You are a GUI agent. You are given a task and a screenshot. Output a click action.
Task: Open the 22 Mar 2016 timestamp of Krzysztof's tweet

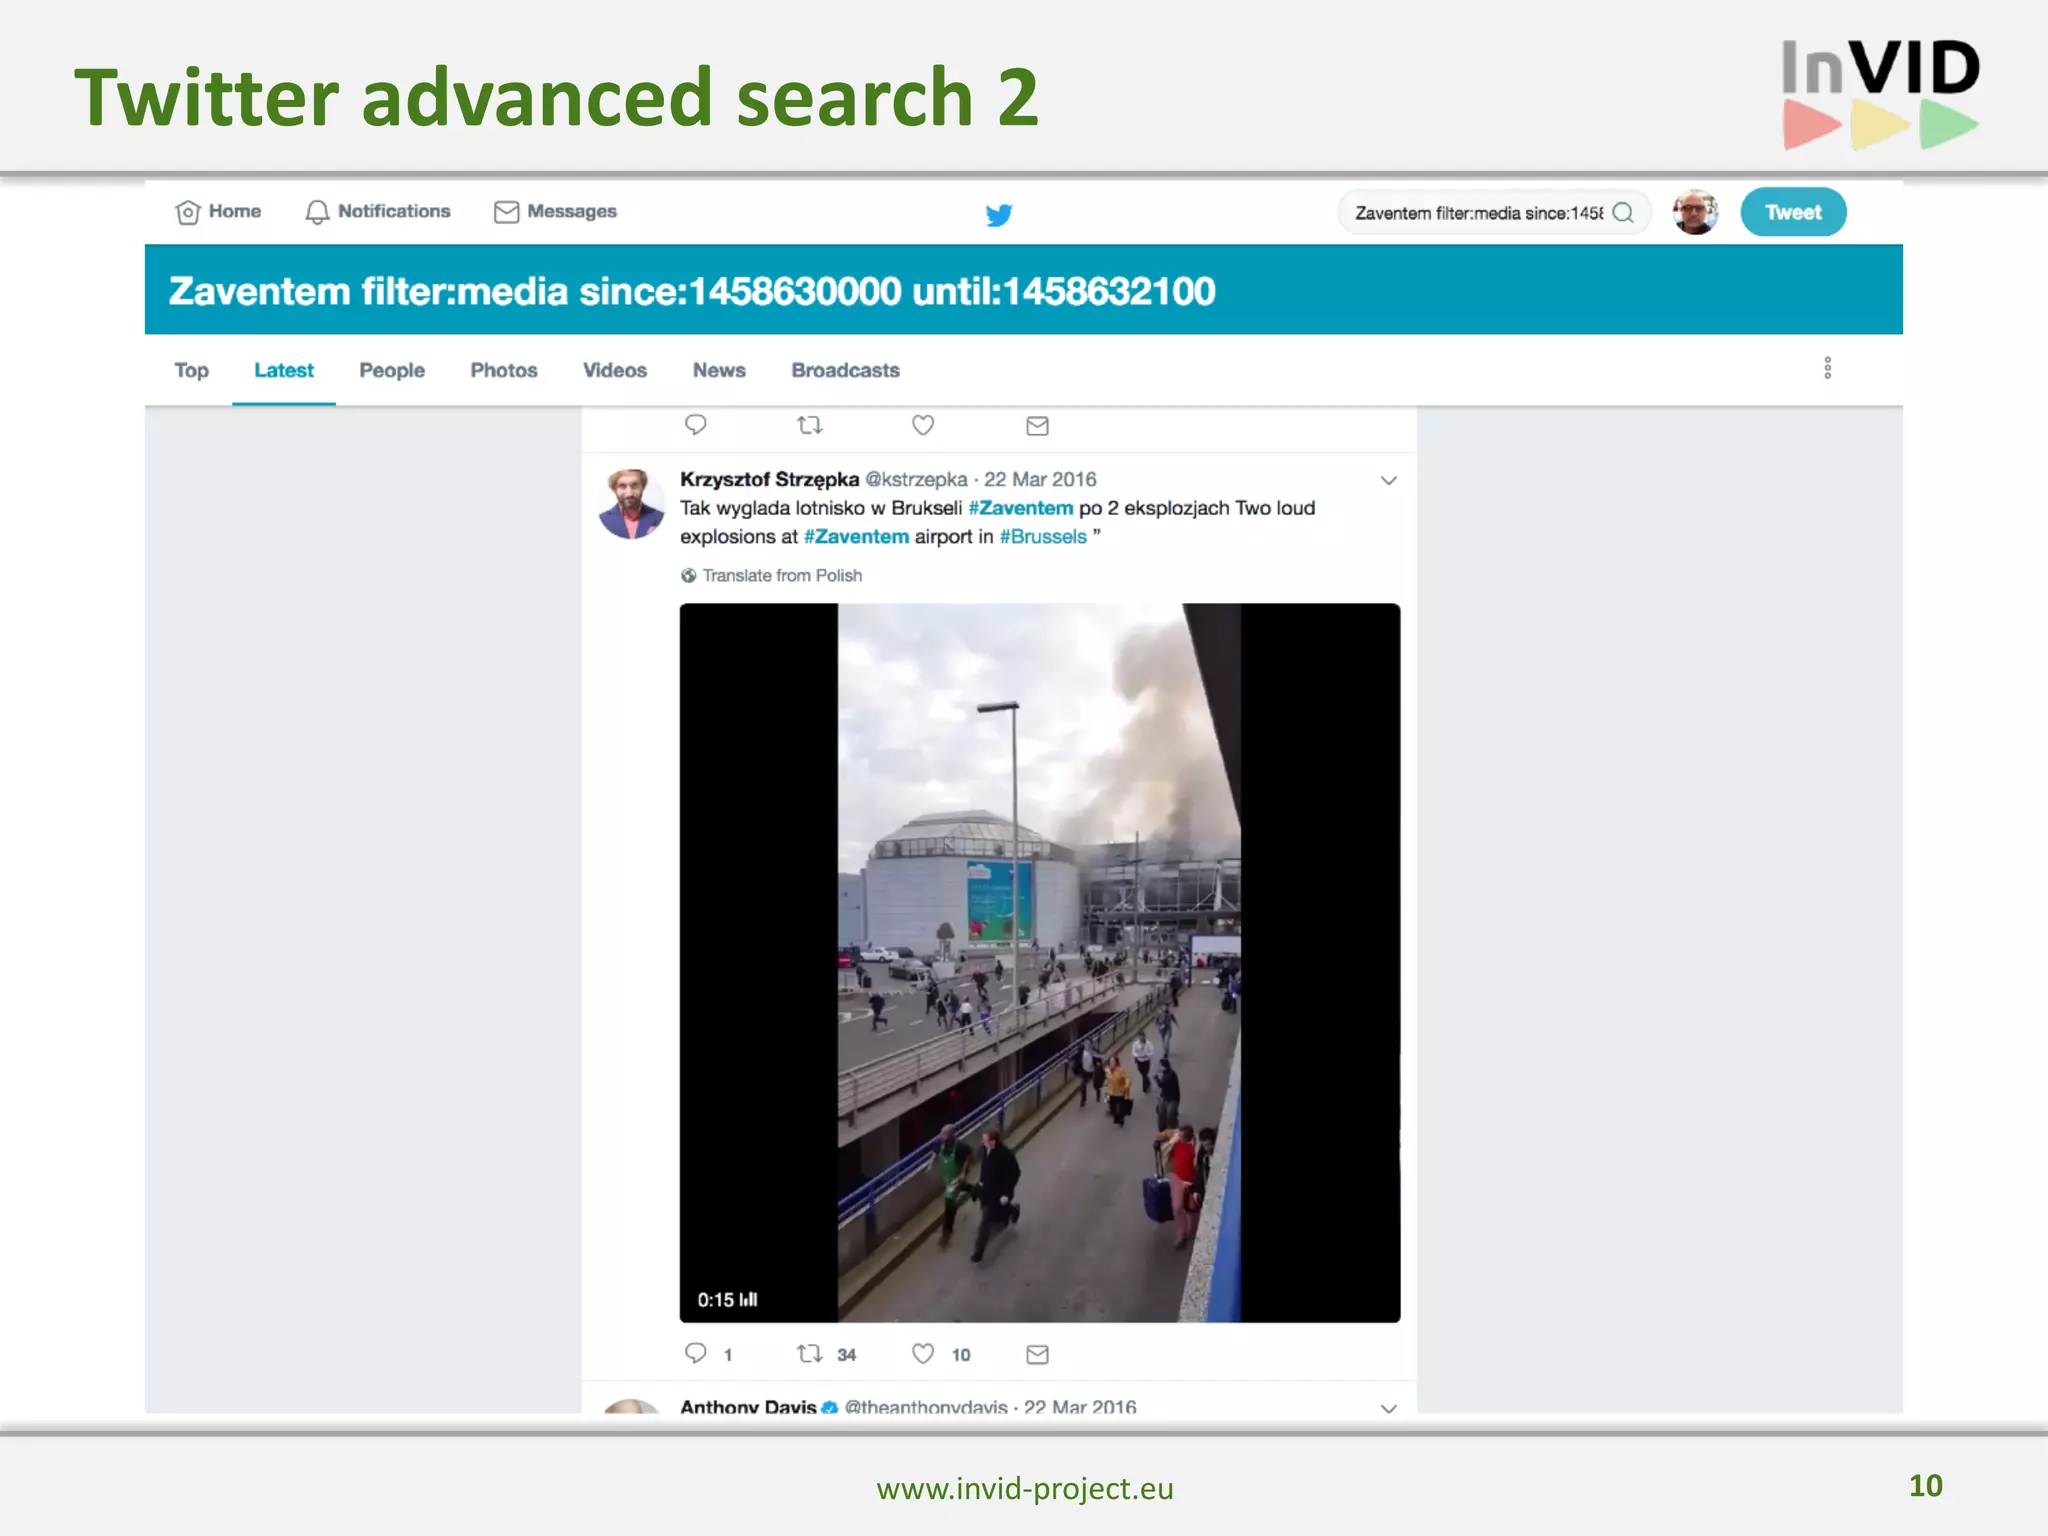[1040, 479]
